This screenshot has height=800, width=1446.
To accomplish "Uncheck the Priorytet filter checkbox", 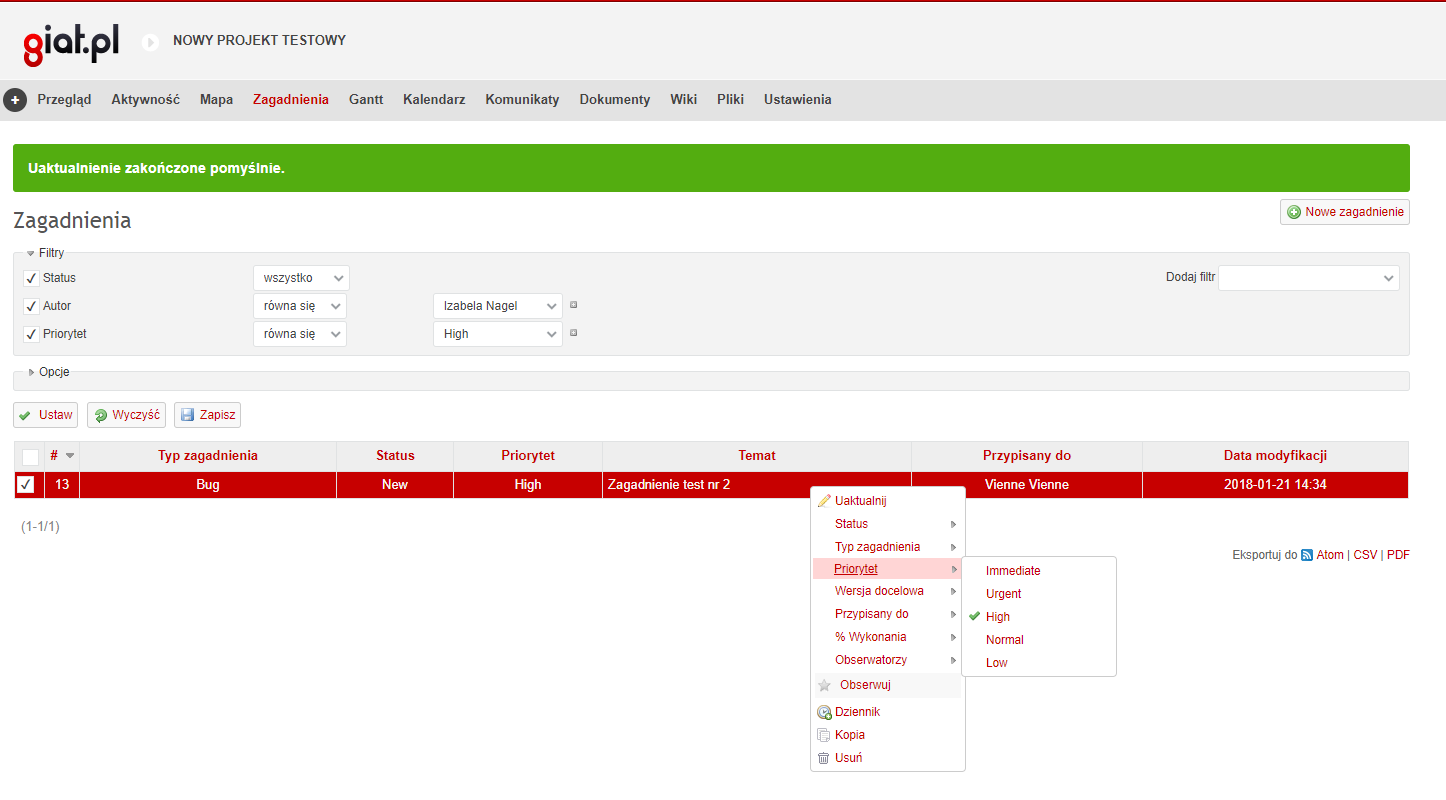I will 31,334.
